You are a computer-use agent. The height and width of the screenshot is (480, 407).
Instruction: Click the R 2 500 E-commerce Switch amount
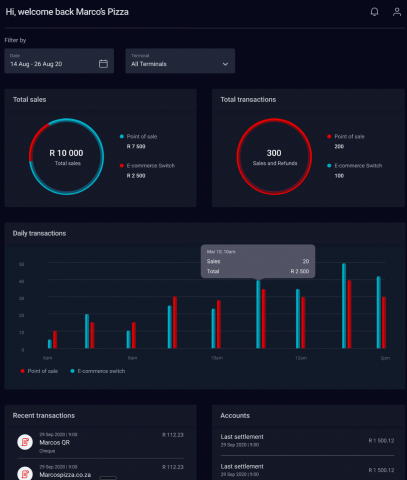[x=136, y=176]
